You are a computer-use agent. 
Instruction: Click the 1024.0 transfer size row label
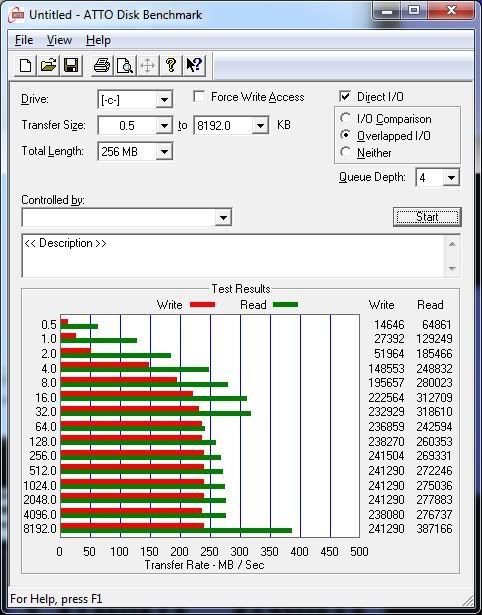(40, 486)
